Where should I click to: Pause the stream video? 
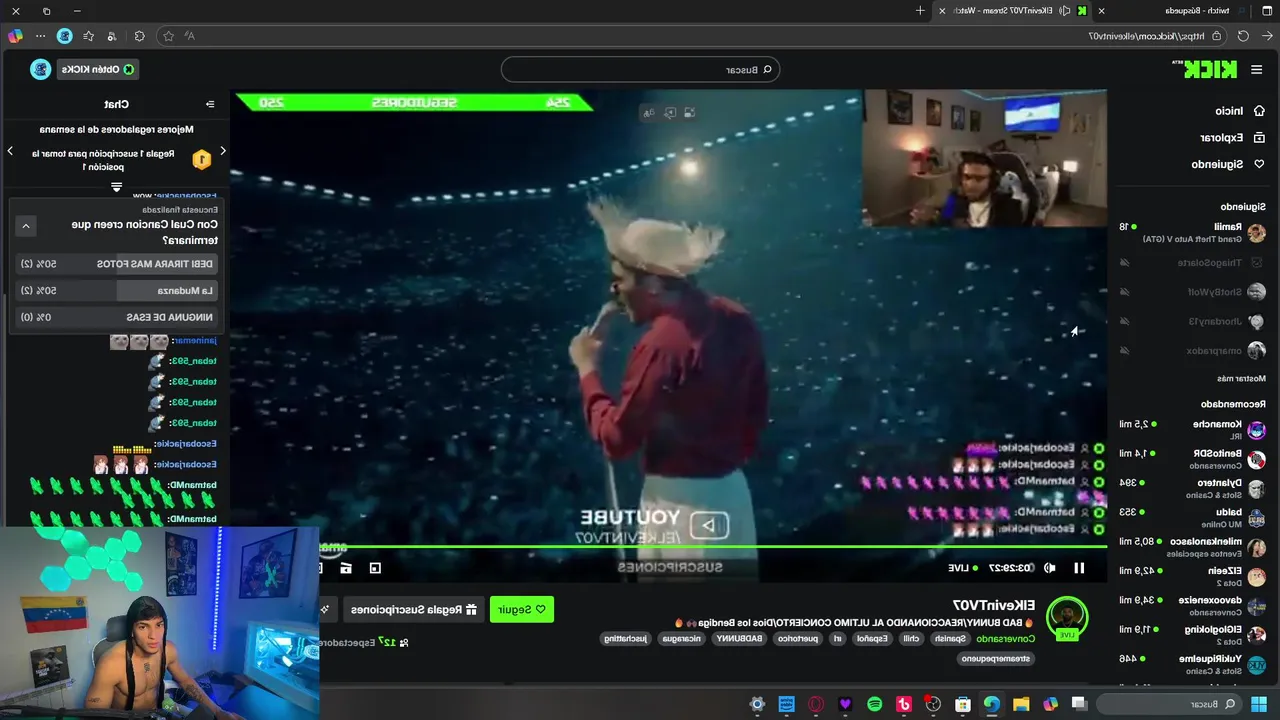pos(1079,568)
